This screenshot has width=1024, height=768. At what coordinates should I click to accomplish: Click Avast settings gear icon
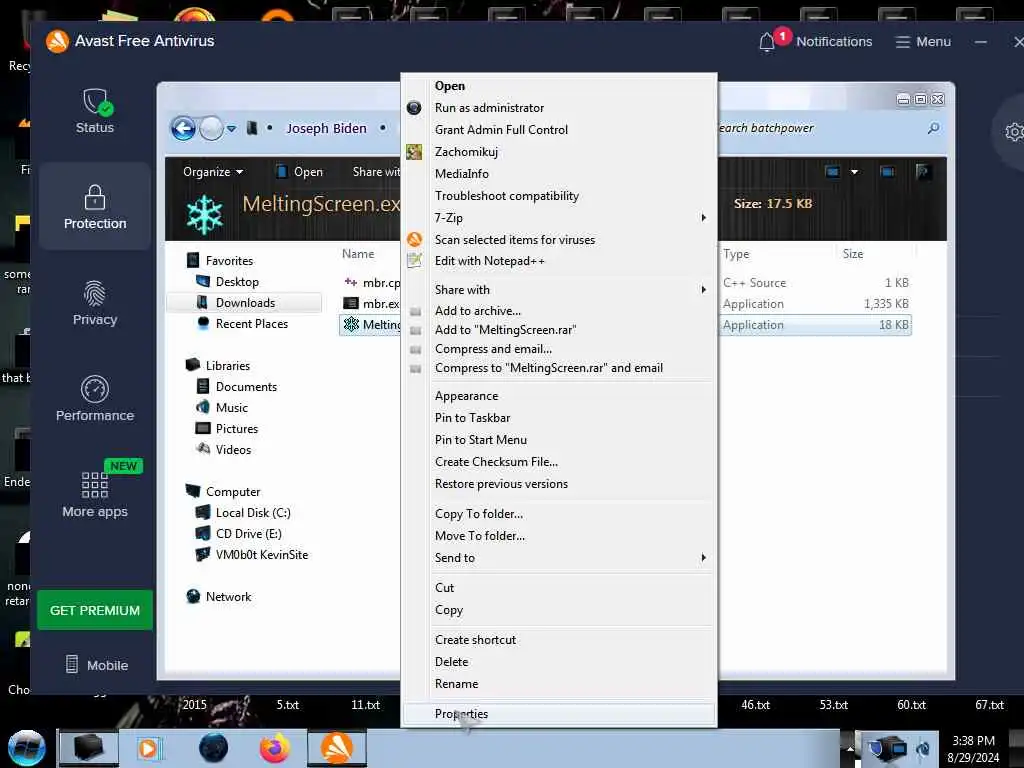point(1013,132)
